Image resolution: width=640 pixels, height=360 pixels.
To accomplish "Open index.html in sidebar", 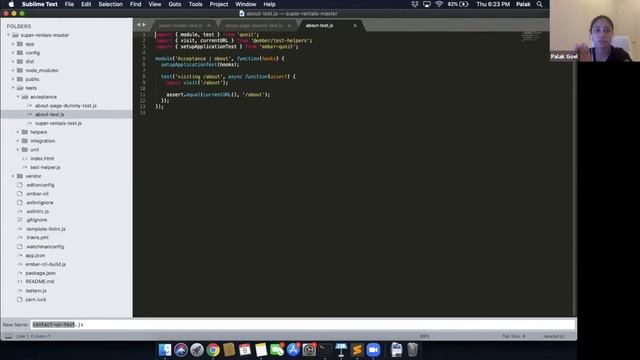I will click(42, 158).
